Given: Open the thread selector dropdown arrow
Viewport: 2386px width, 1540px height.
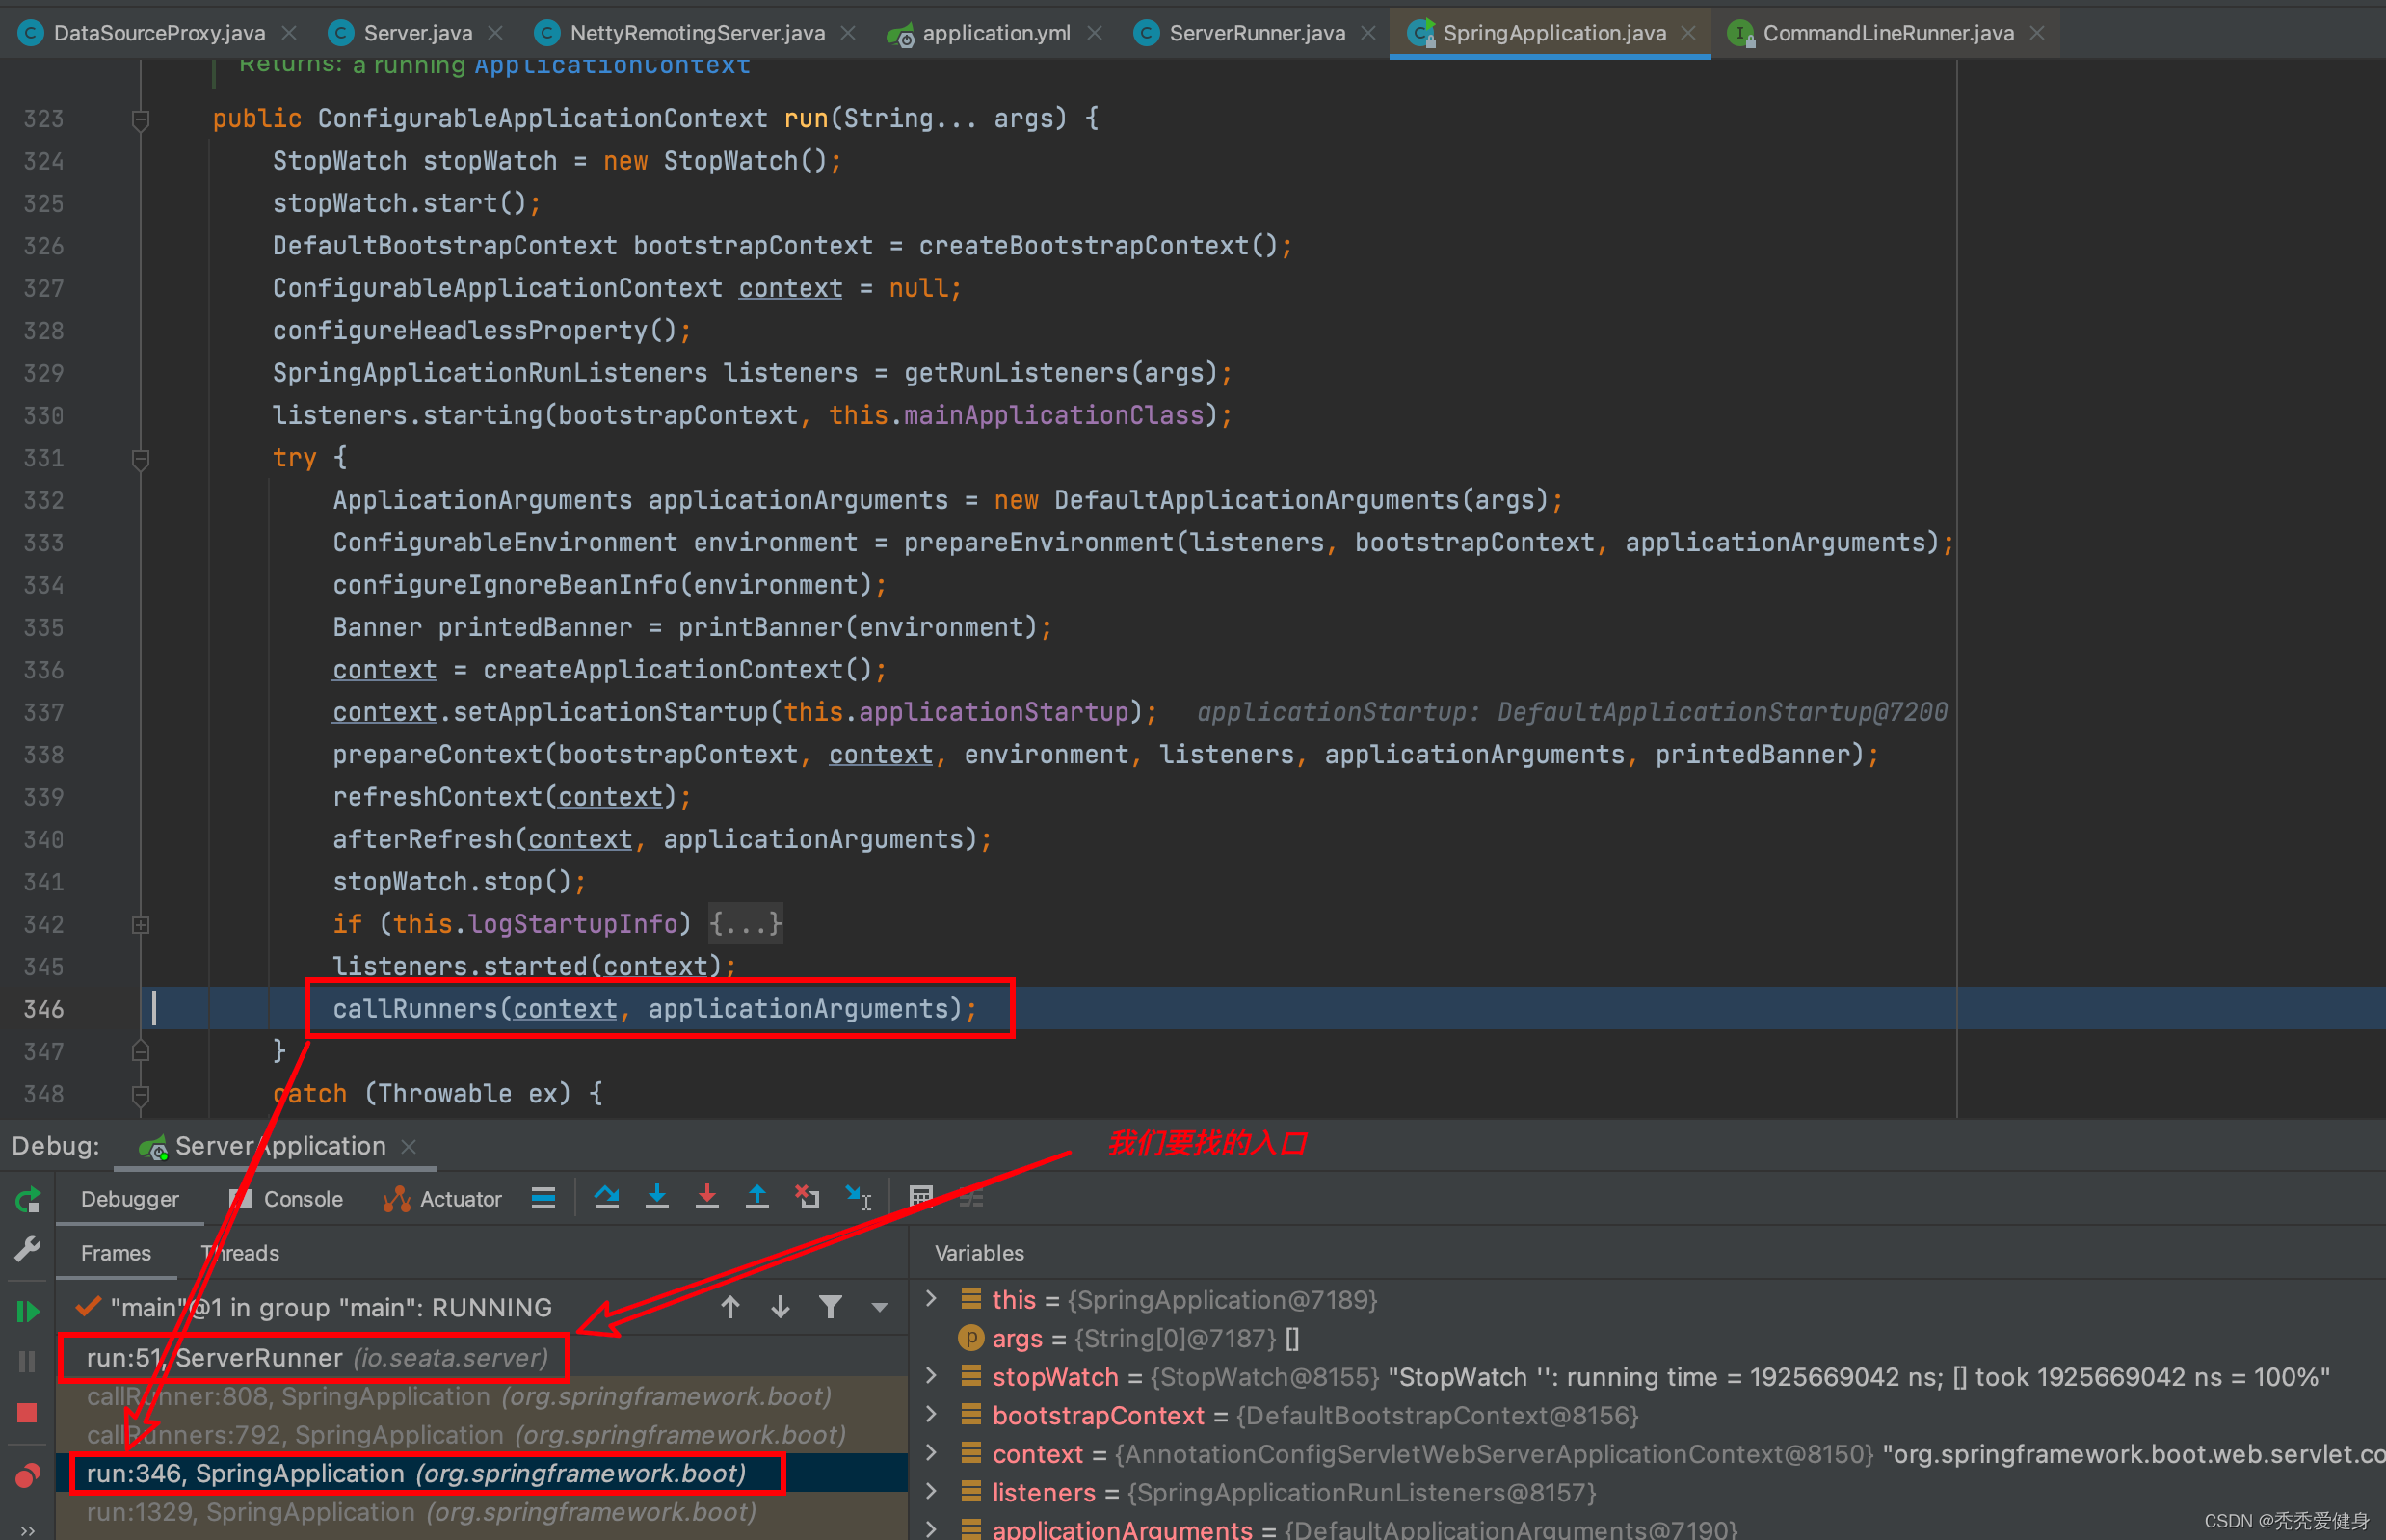Looking at the screenshot, I should tap(880, 1308).
